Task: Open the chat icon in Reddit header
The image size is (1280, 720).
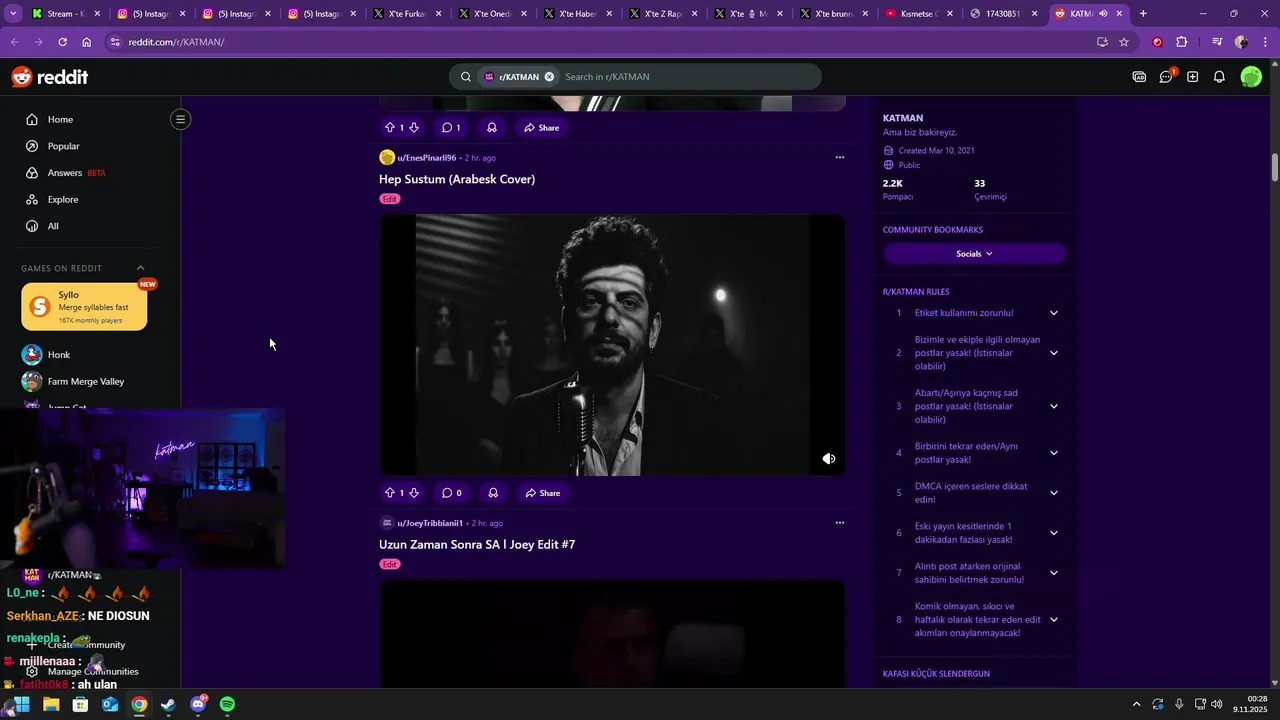Action: (x=1166, y=77)
